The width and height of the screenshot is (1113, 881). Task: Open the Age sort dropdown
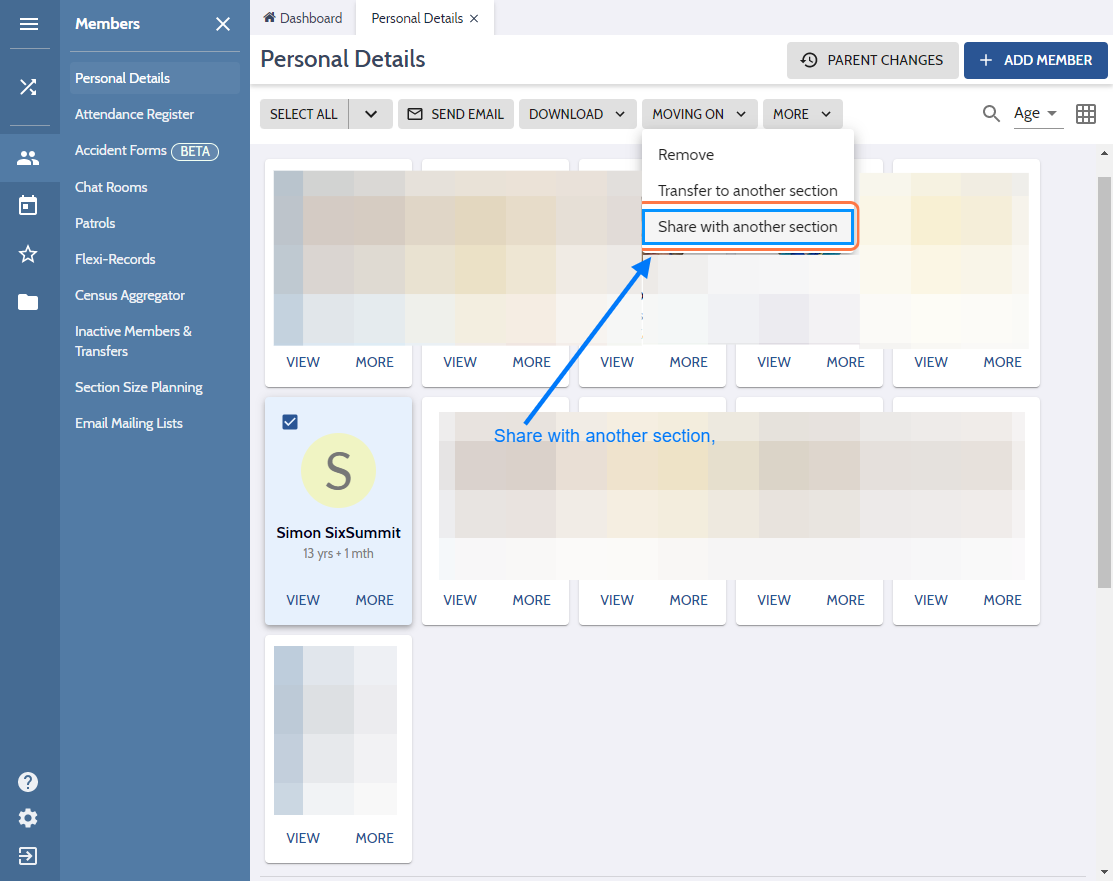click(x=1036, y=114)
